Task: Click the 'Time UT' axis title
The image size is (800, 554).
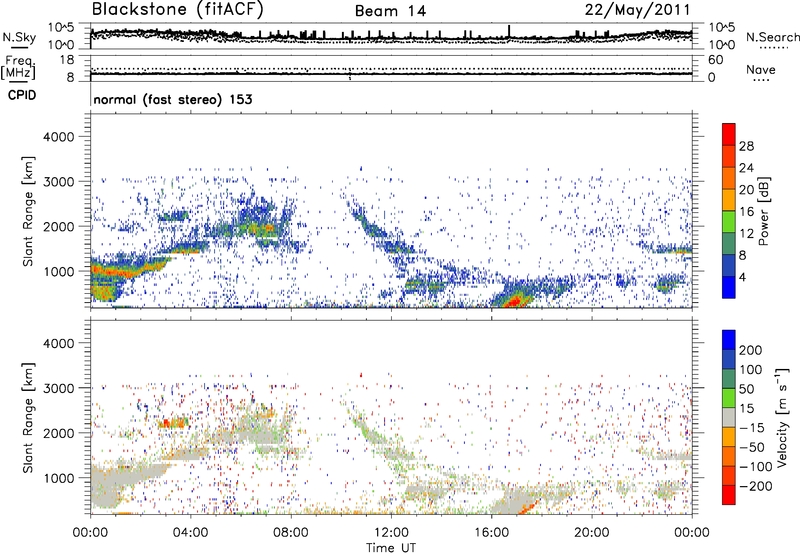Action: point(391,548)
